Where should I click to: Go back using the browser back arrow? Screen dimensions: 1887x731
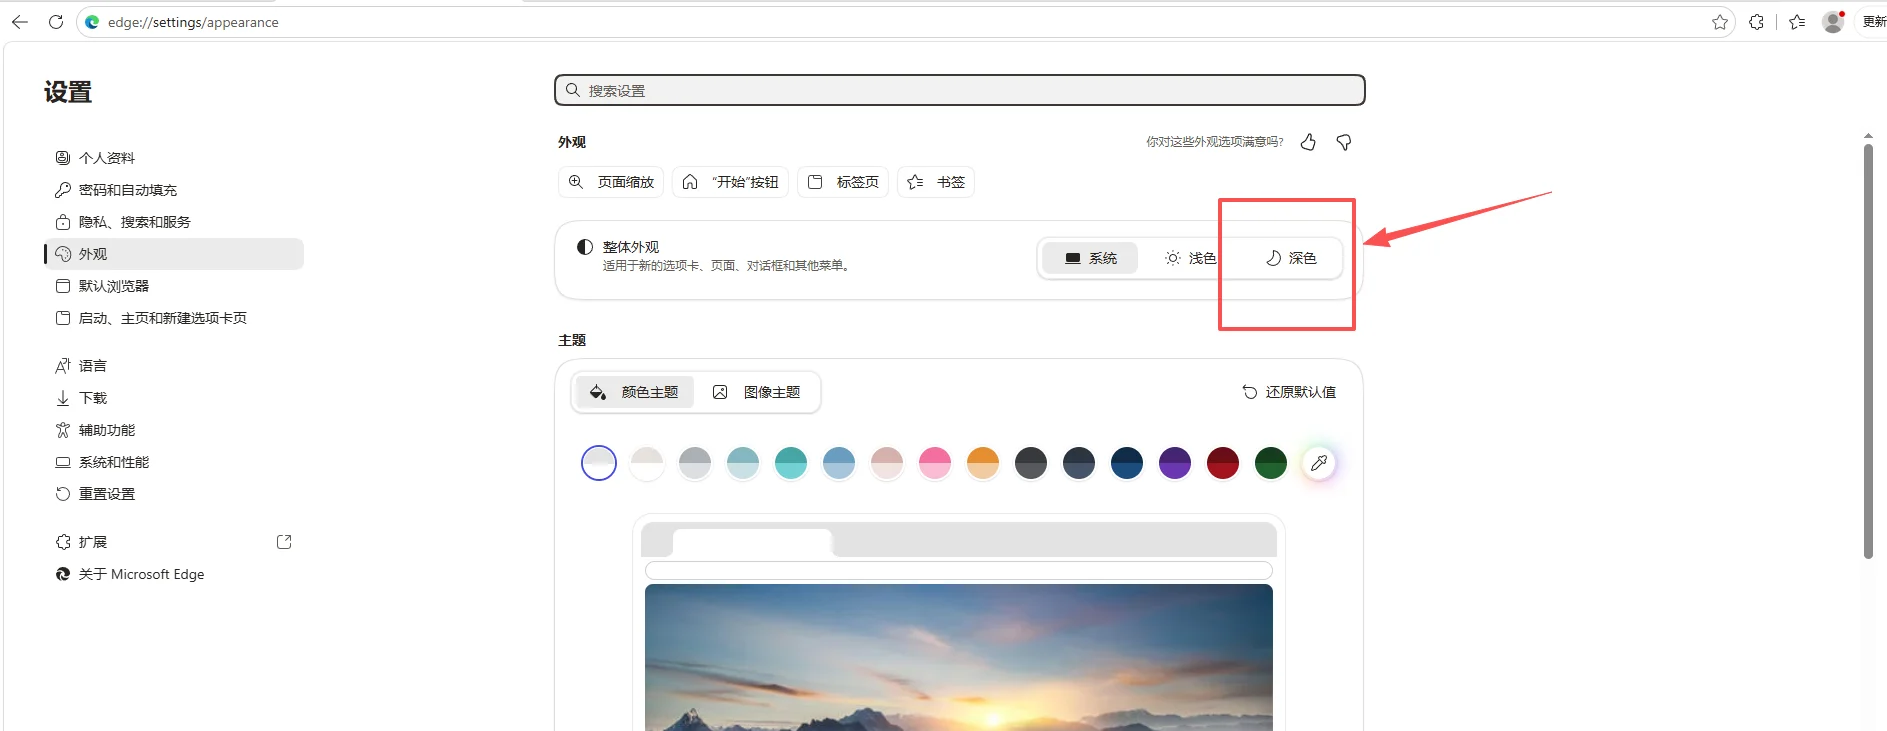[x=20, y=22]
